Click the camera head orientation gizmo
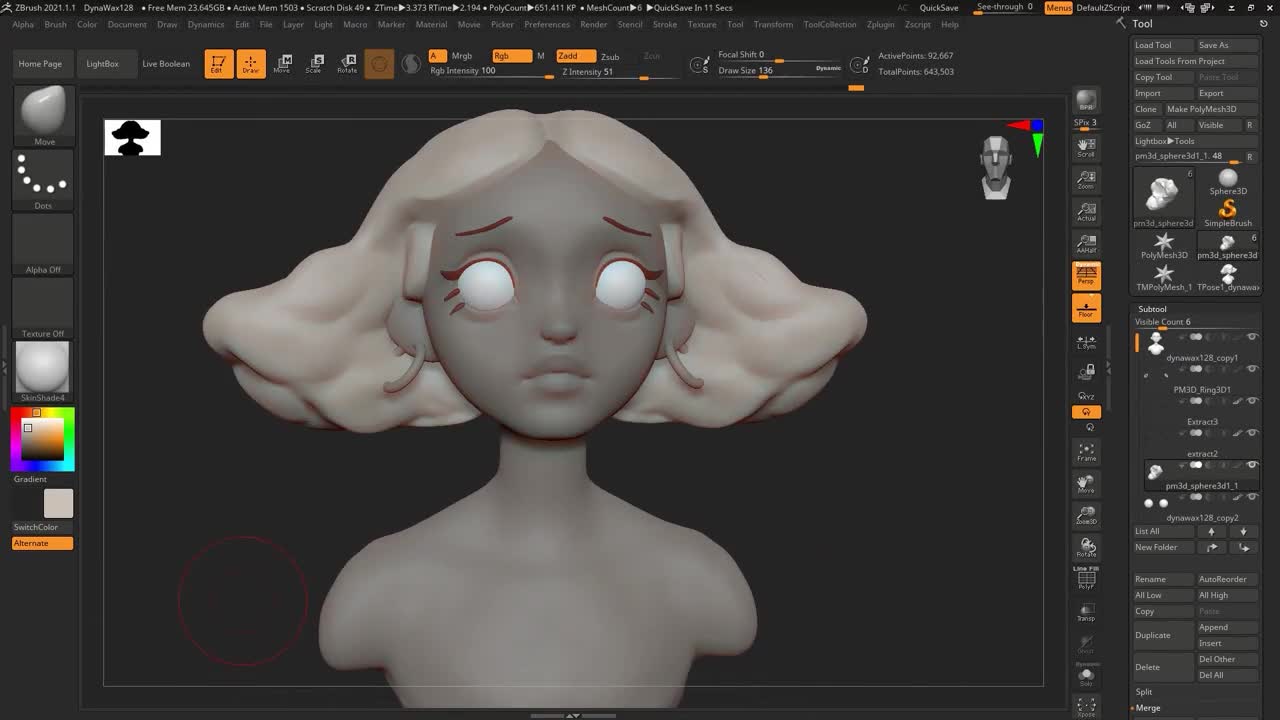The width and height of the screenshot is (1280, 720). [x=996, y=167]
